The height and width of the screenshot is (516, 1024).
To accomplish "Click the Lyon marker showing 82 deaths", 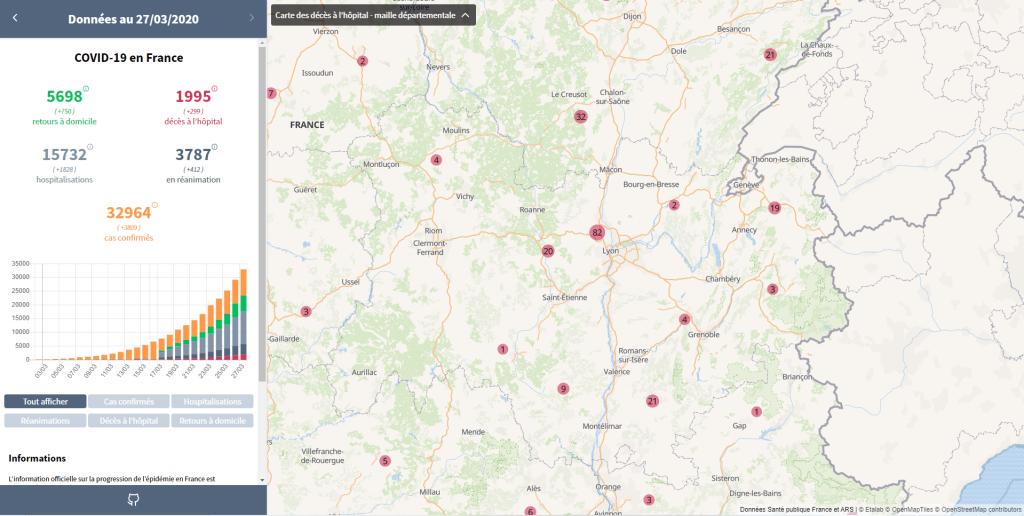I will click(597, 233).
